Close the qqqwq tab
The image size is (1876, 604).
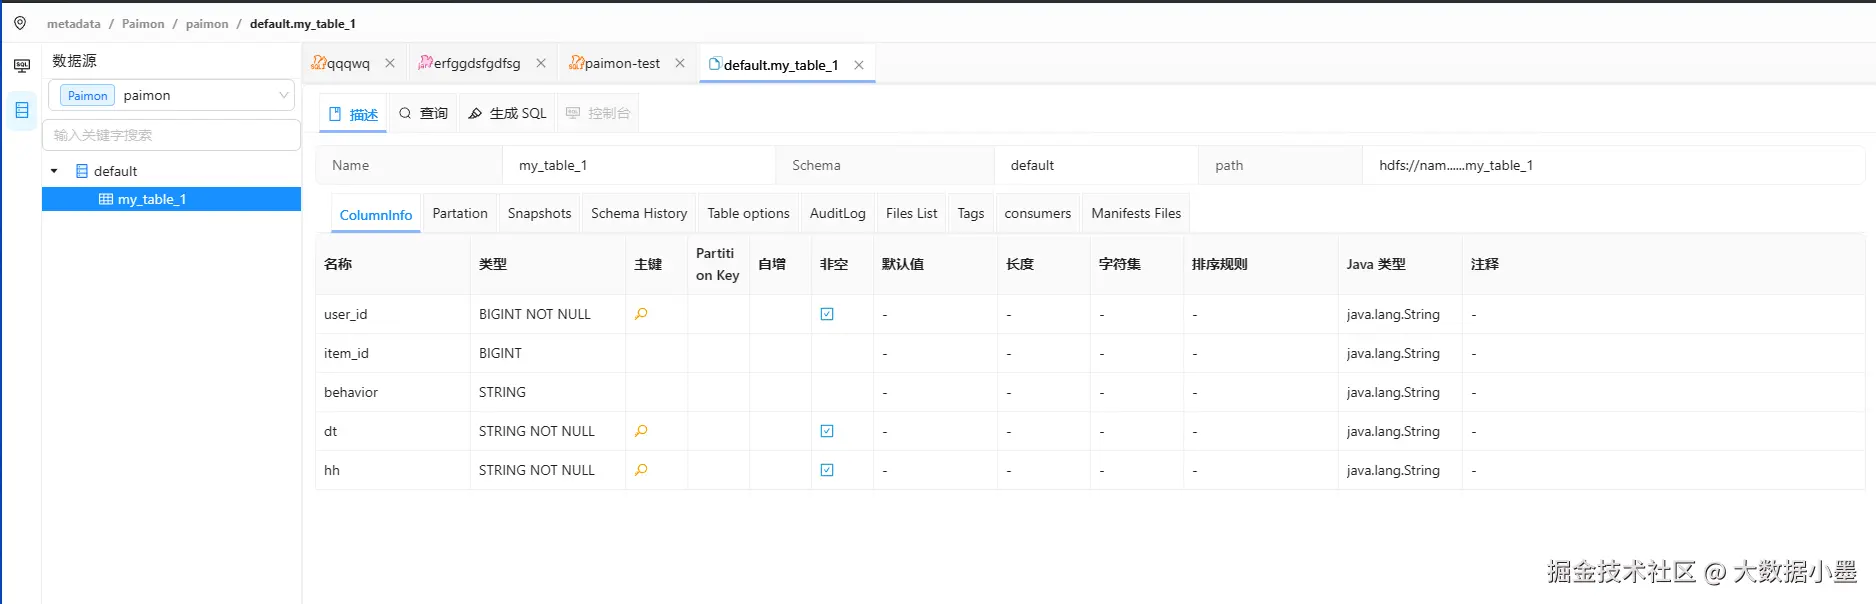coord(390,63)
